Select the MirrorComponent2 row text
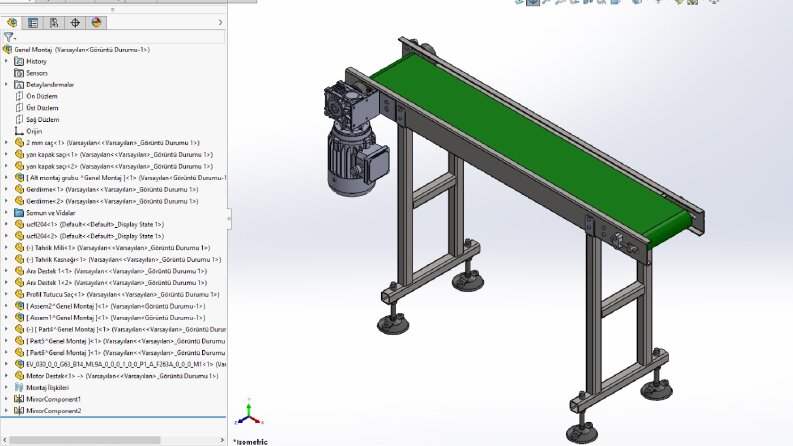This screenshot has width=793, height=446. [54, 411]
